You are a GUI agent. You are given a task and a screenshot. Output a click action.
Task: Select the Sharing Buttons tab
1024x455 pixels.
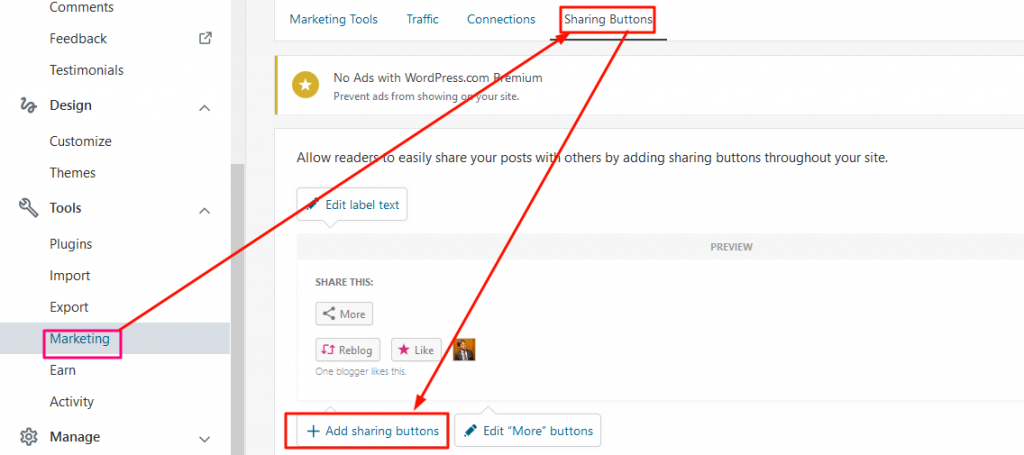pyautogui.click(x=608, y=20)
